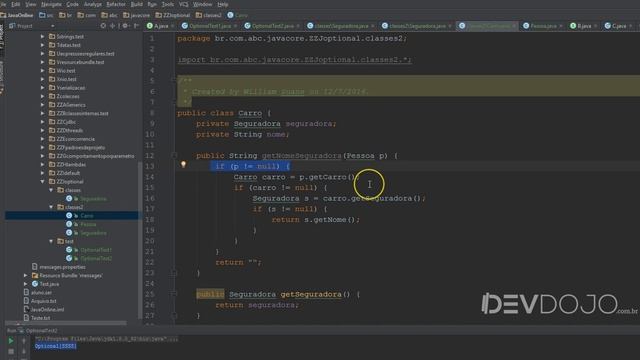
Task: Select JavaOnline.iml file in tree
Action: pos(47,309)
